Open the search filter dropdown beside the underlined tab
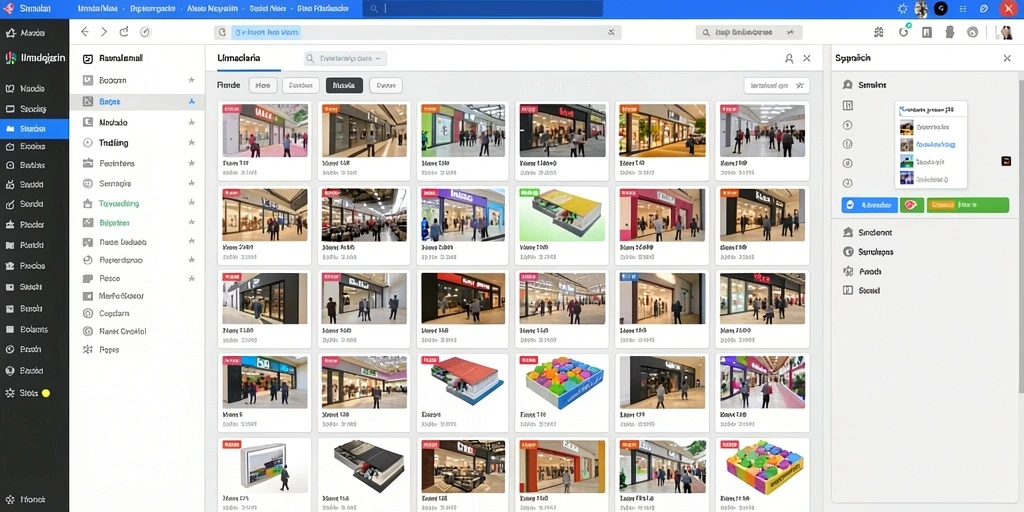1024x512 pixels. [x=345, y=58]
